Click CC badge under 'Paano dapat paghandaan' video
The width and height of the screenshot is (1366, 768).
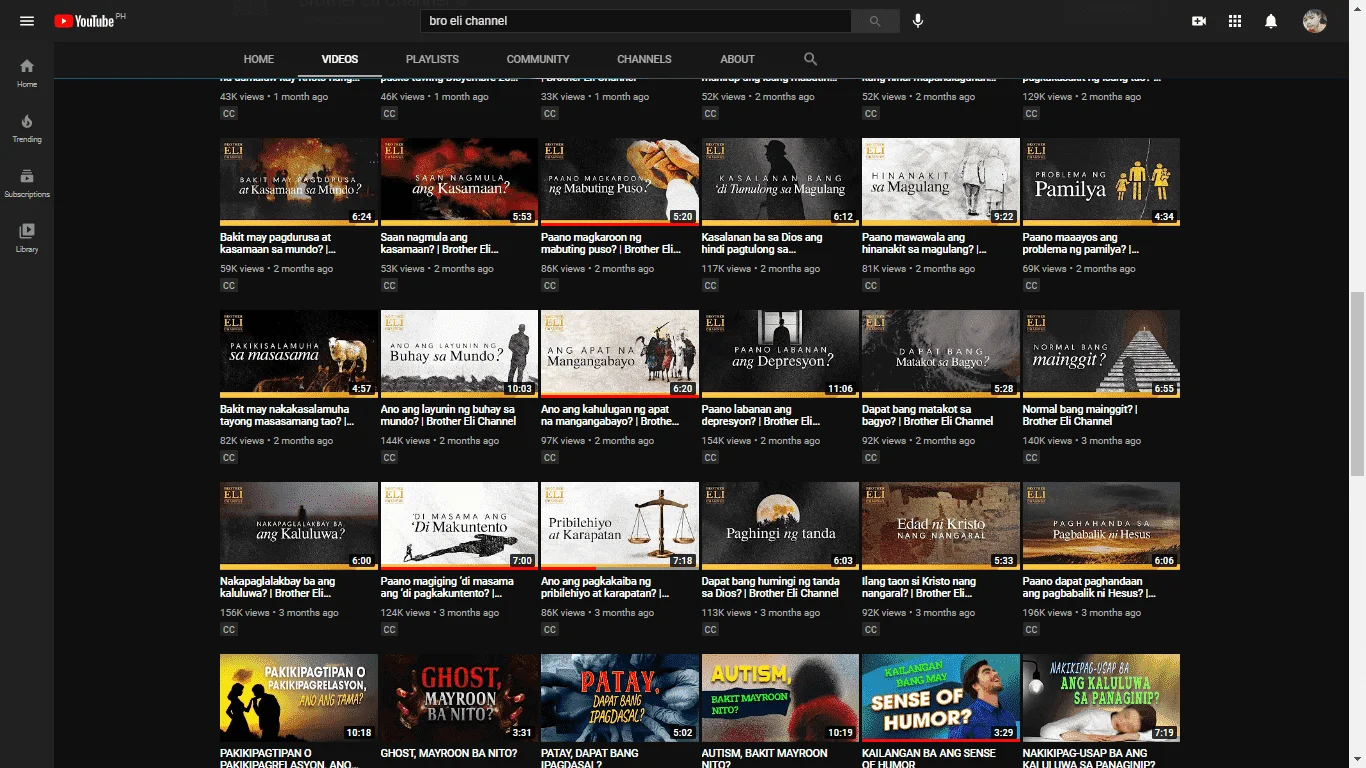(1031, 630)
